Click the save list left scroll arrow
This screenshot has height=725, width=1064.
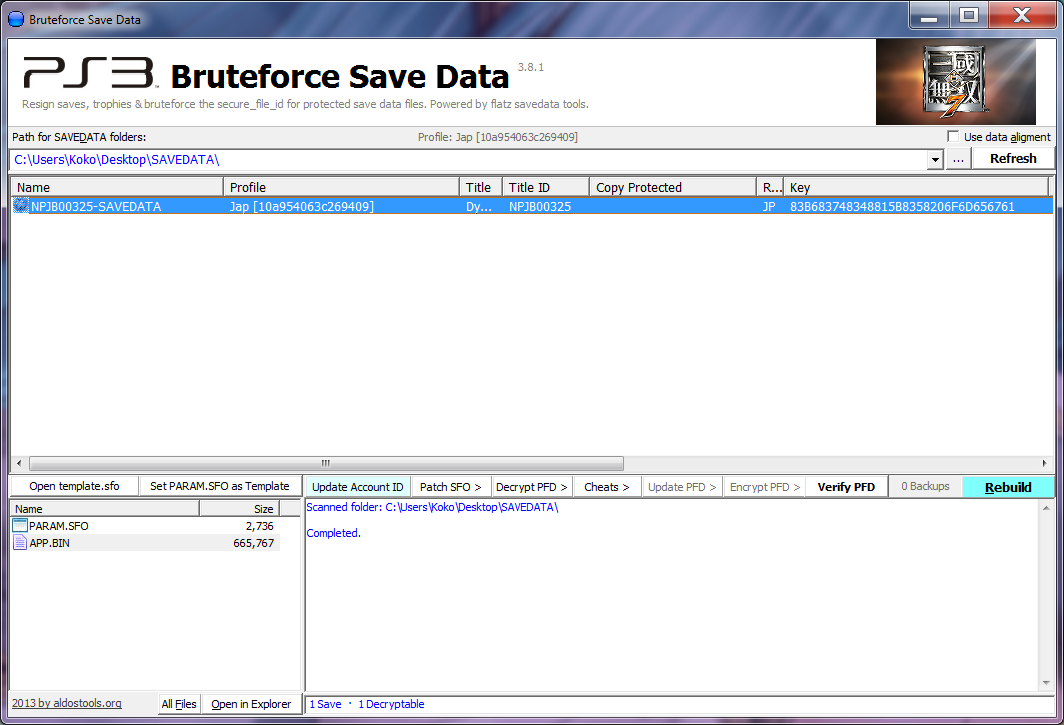pyautogui.click(x=19, y=463)
